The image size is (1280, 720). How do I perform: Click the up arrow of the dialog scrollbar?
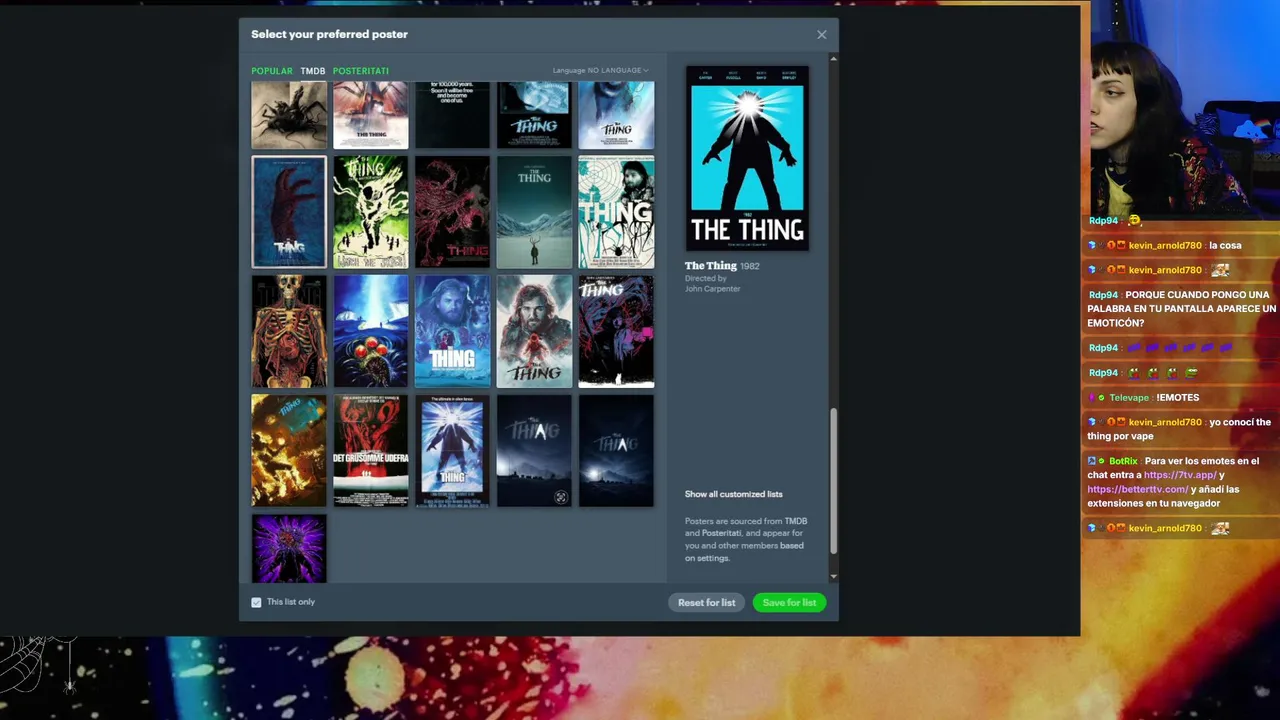click(834, 59)
